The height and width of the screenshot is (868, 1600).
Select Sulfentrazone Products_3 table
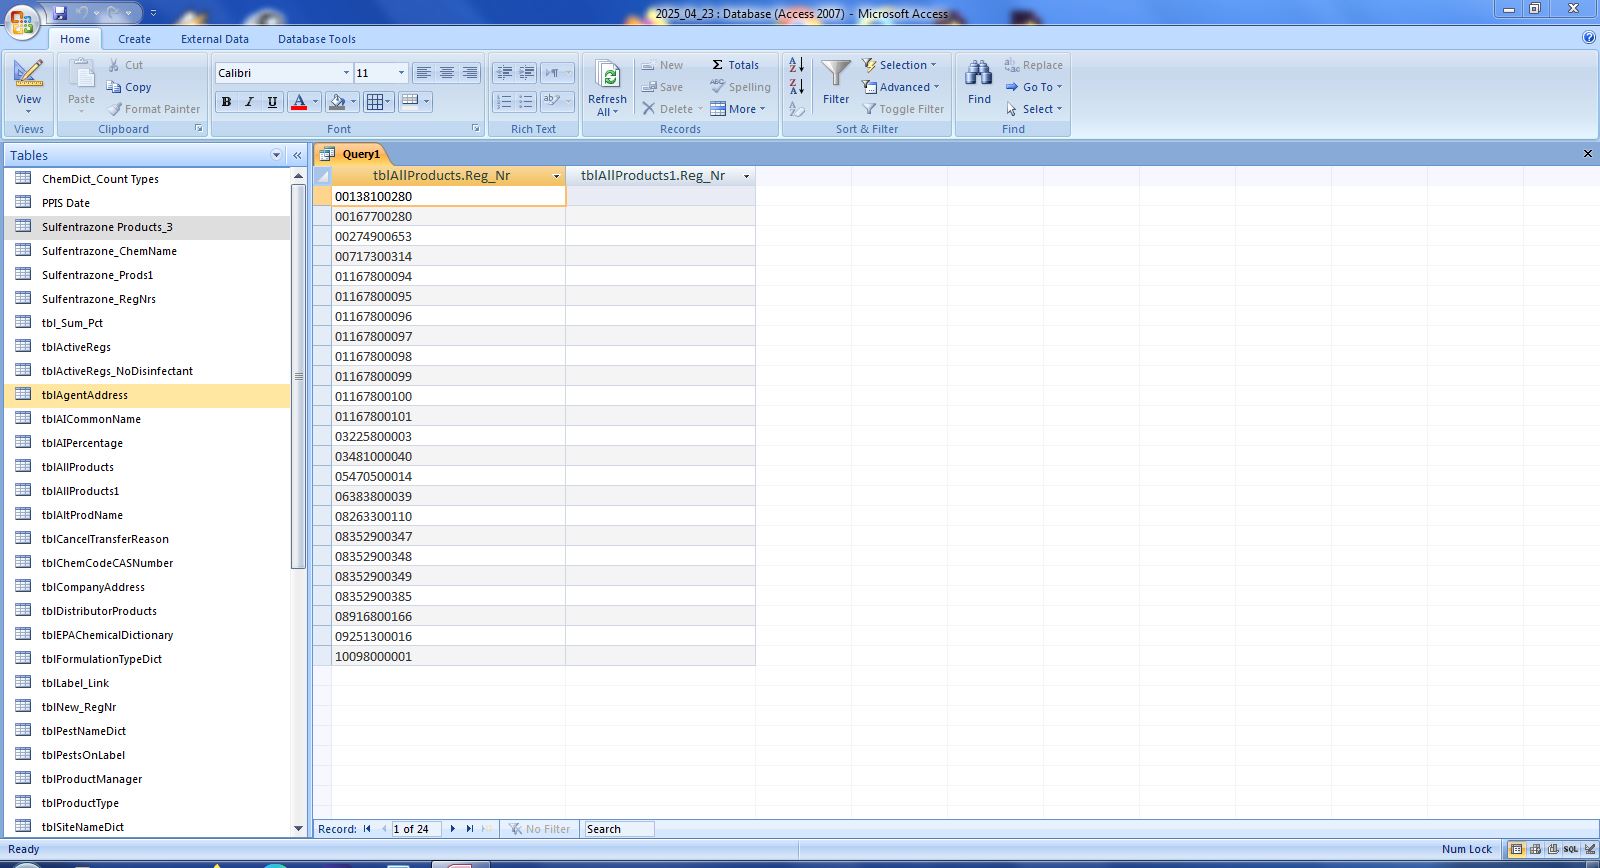147,227
